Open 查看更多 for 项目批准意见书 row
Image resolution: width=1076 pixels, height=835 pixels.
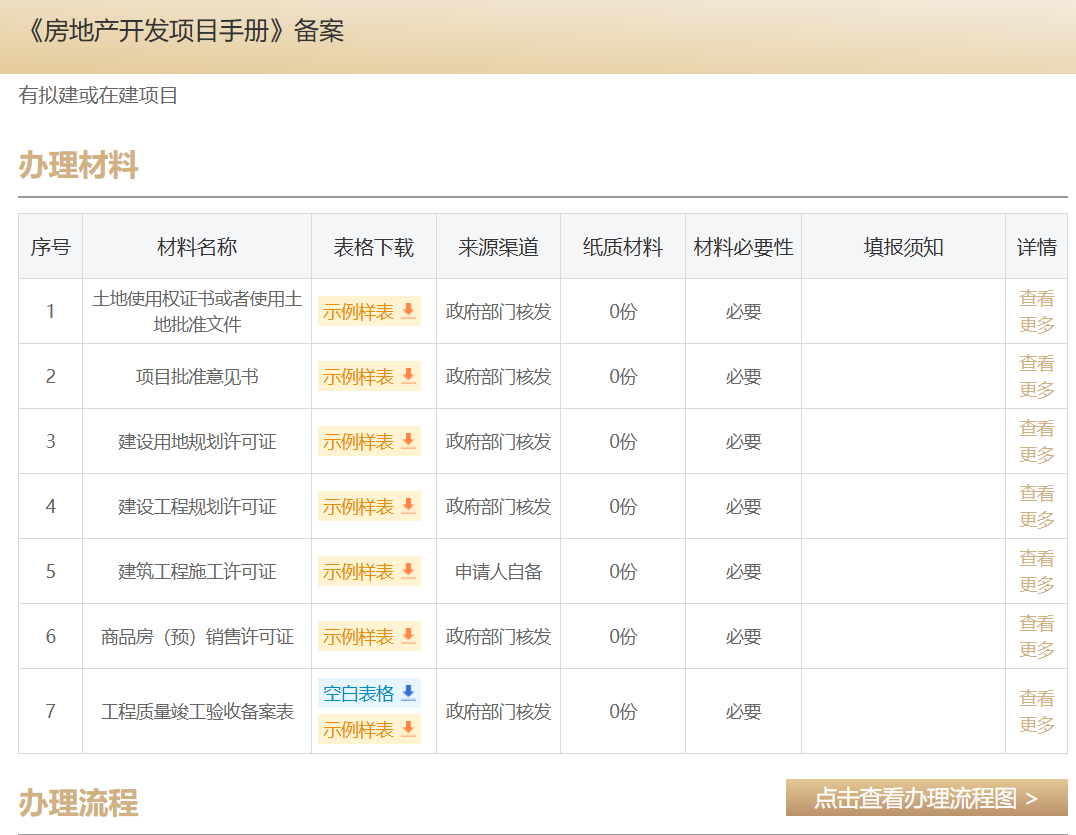(1036, 377)
